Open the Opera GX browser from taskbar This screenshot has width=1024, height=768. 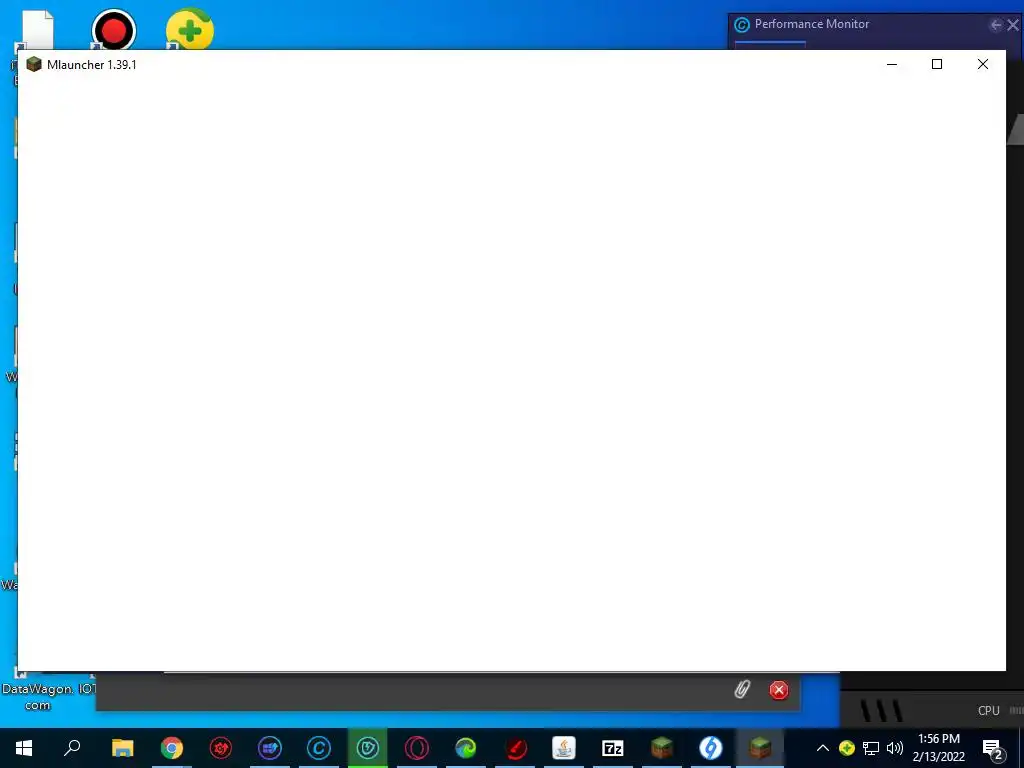[x=417, y=748]
